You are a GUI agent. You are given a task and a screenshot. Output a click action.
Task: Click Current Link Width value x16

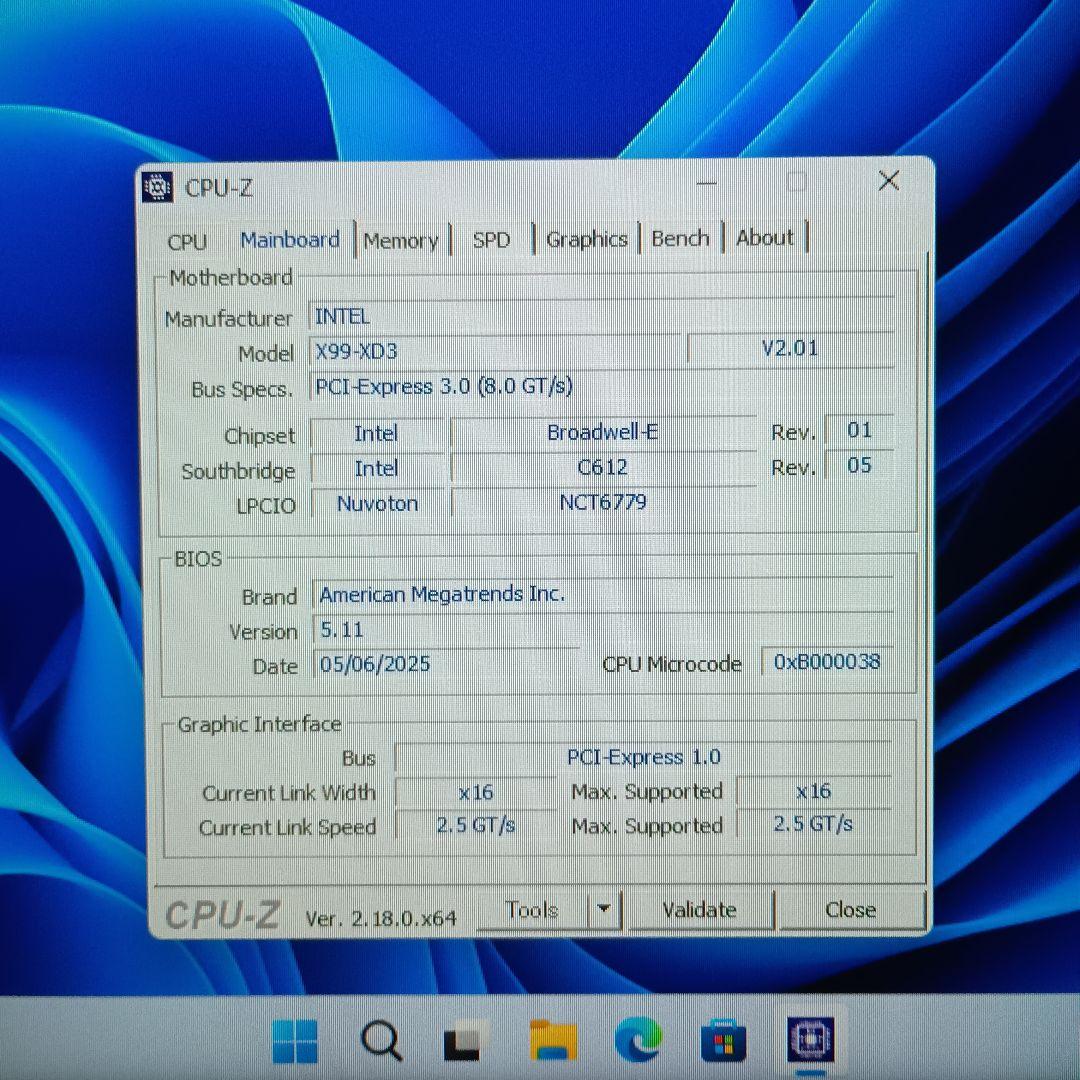[476, 792]
